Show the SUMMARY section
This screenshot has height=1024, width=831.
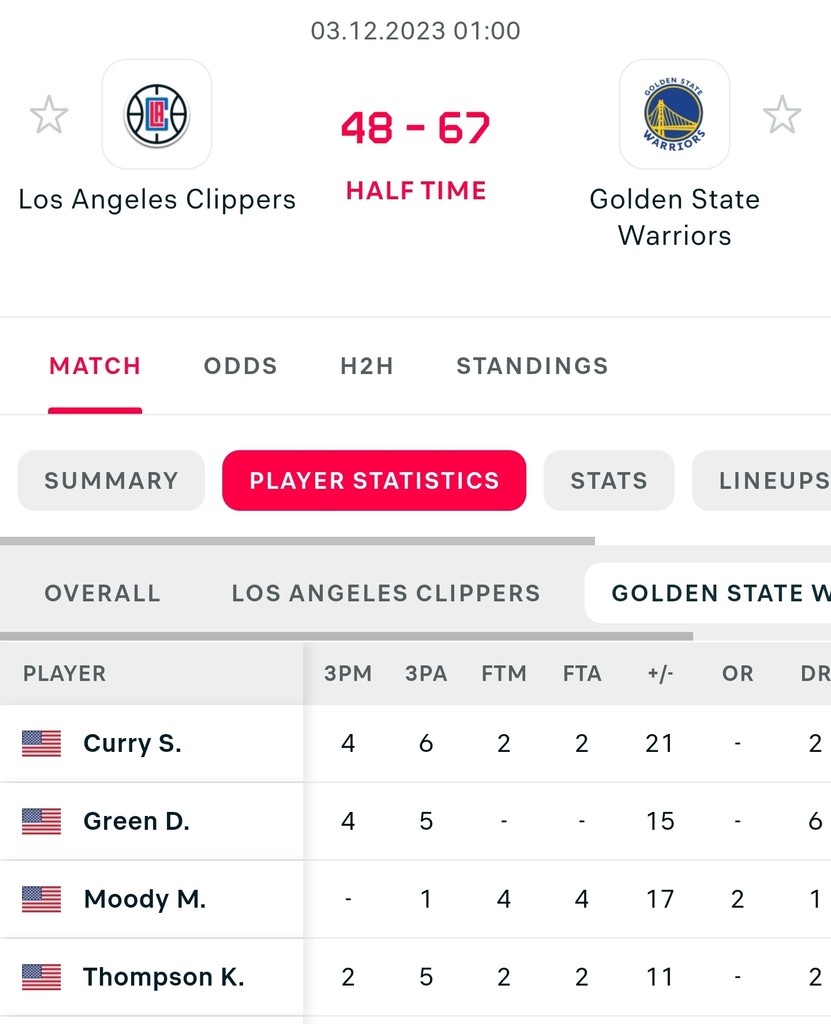click(x=111, y=481)
